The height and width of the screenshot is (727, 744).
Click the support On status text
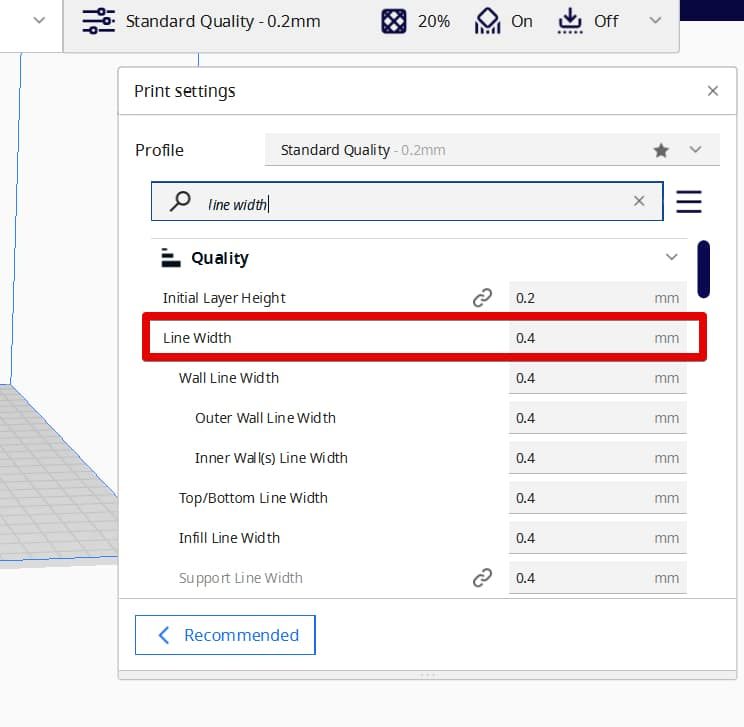tap(521, 21)
